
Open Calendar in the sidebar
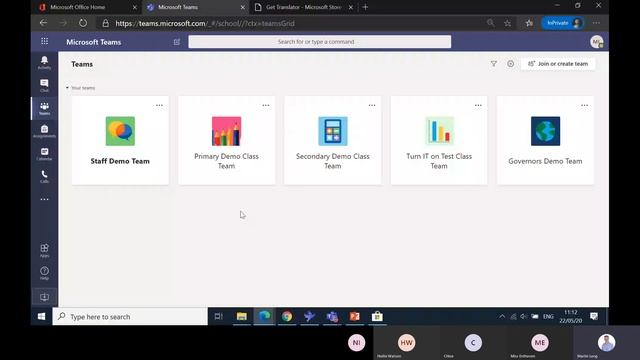tap(44, 154)
